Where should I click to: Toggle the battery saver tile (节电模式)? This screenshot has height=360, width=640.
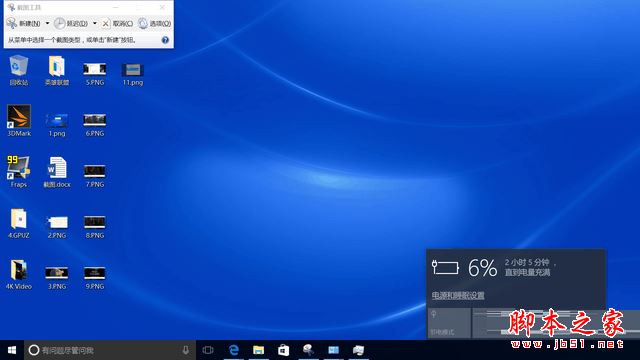[450, 323]
